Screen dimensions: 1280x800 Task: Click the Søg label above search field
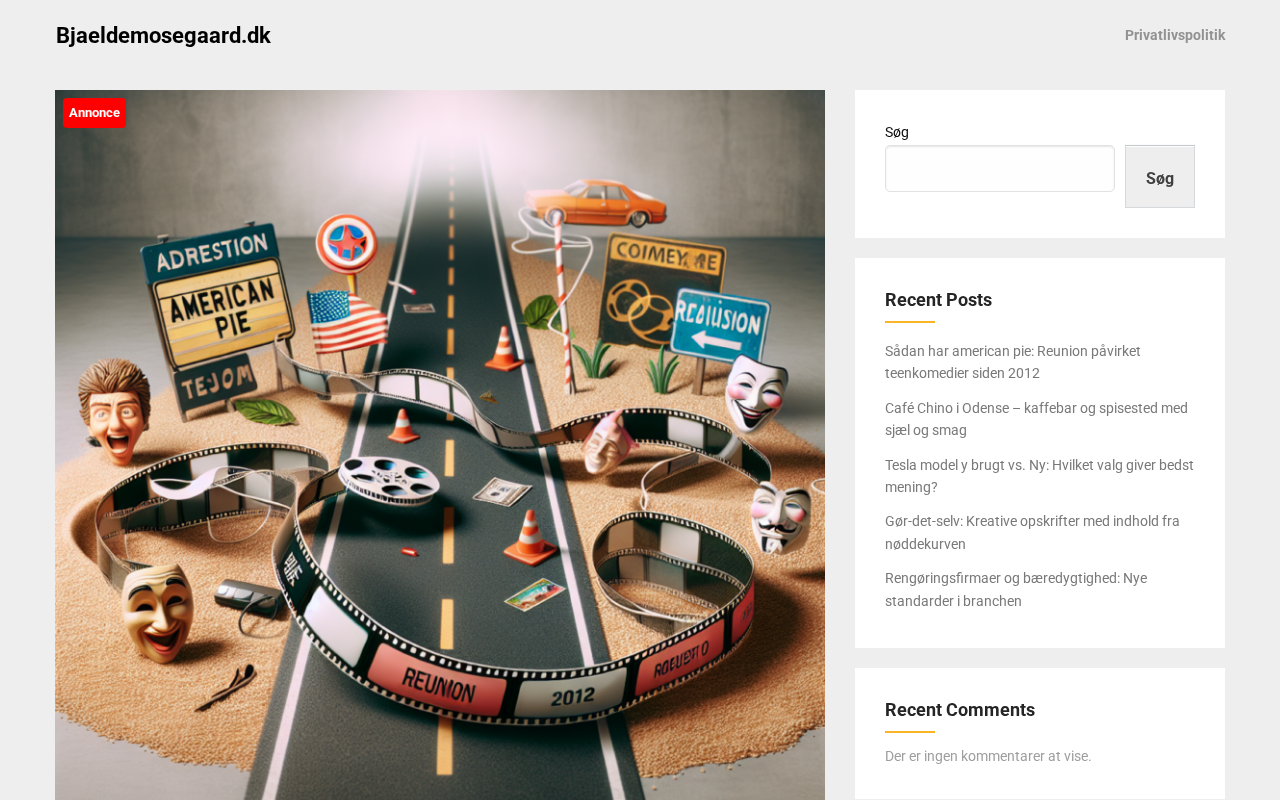[897, 132]
